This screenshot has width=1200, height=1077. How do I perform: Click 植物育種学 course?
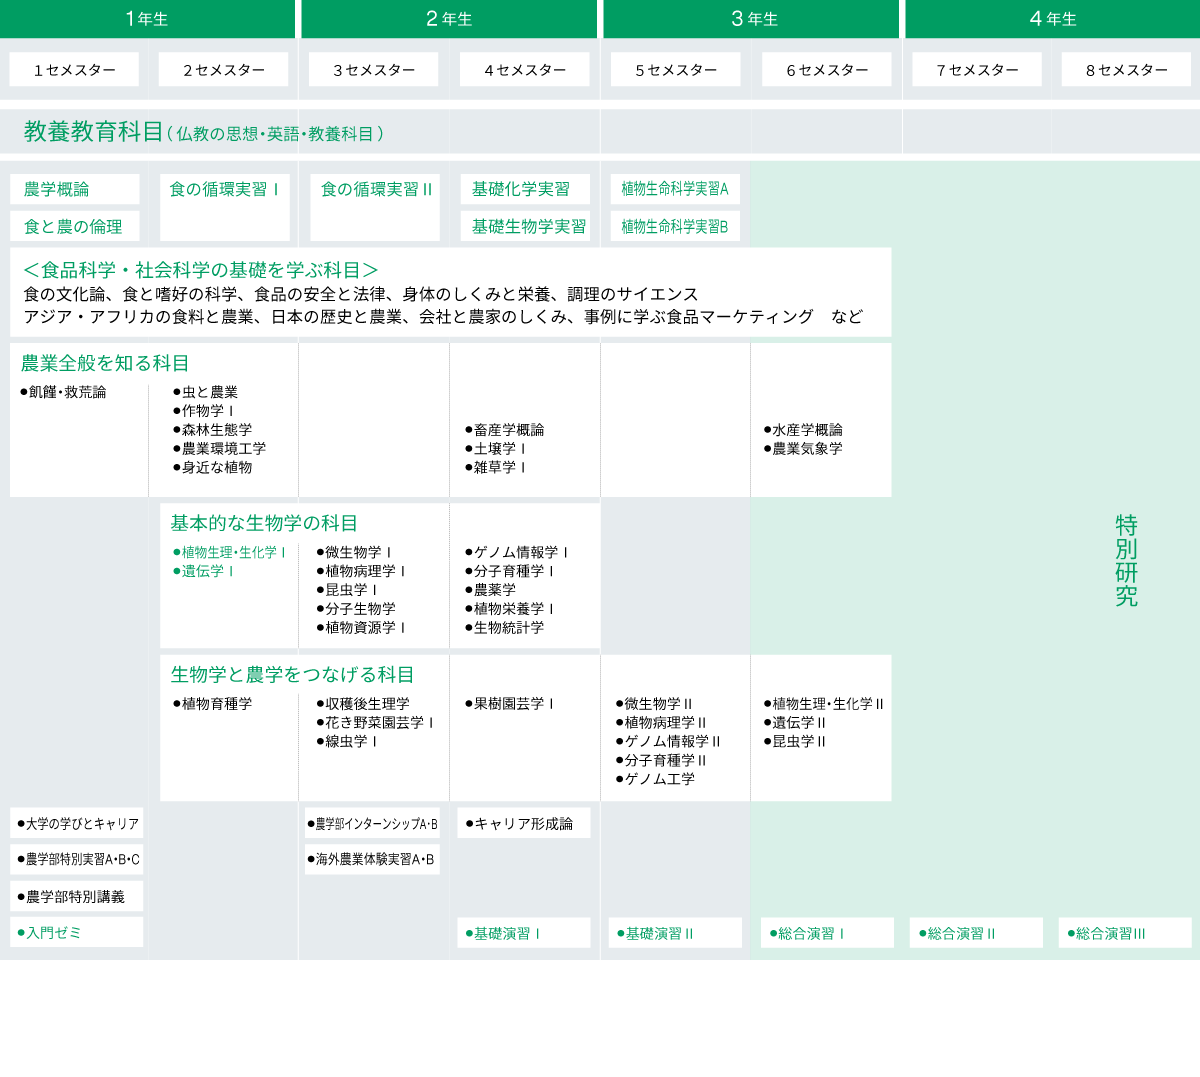click(212, 704)
